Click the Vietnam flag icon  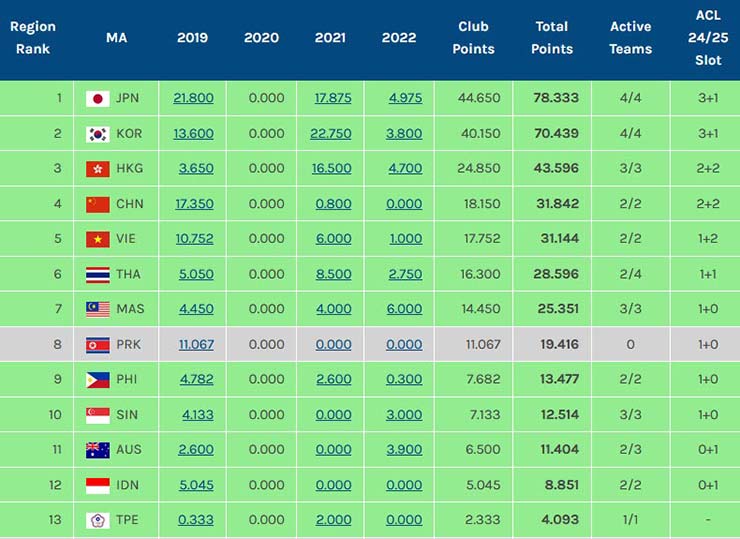[97, 239]
